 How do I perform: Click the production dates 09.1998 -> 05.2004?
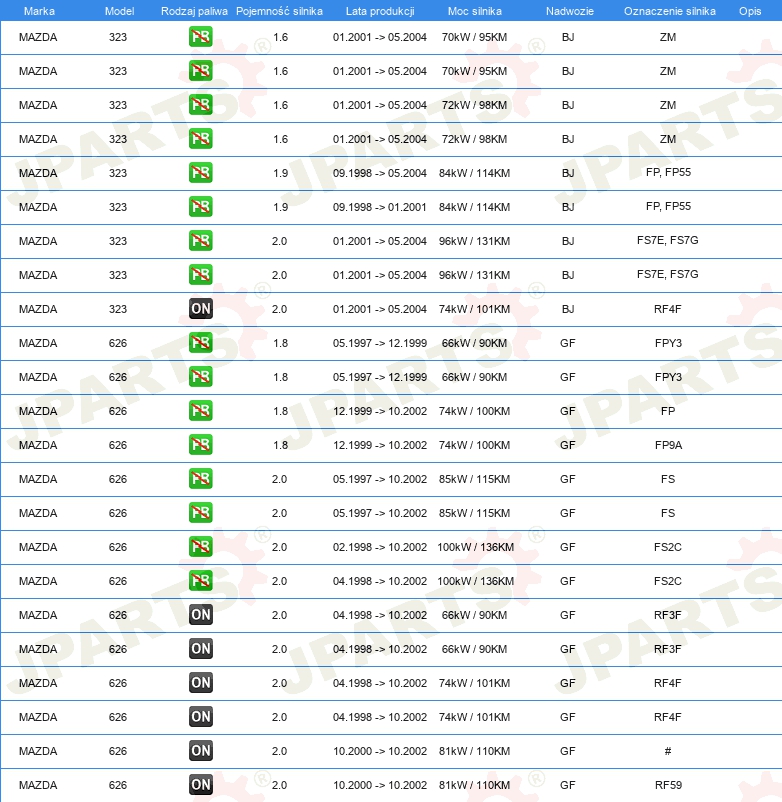pyautogui.click(x=379, y=173)
